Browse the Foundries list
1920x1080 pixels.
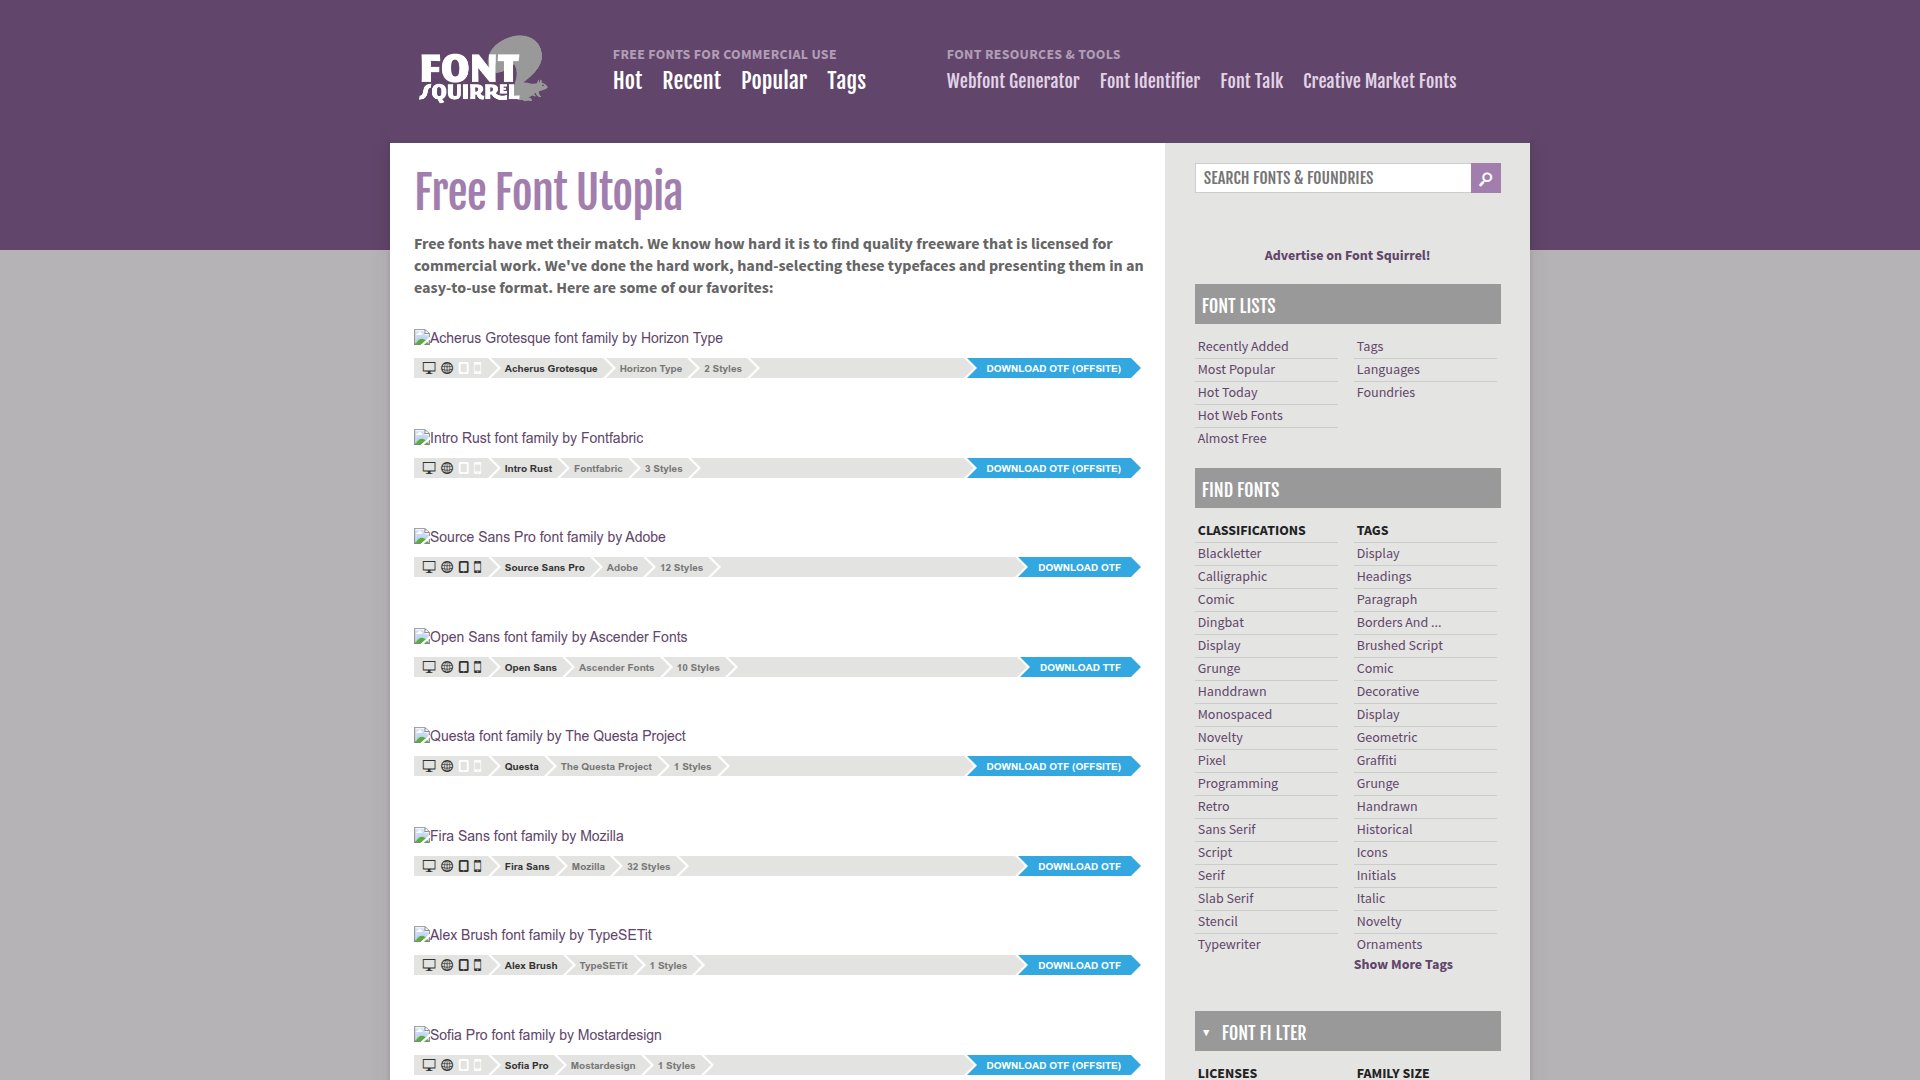tap(1385, 392)
